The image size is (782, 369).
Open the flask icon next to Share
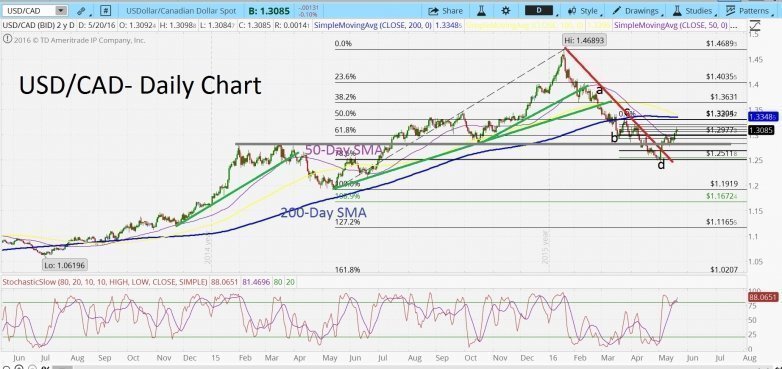(481, 10)
